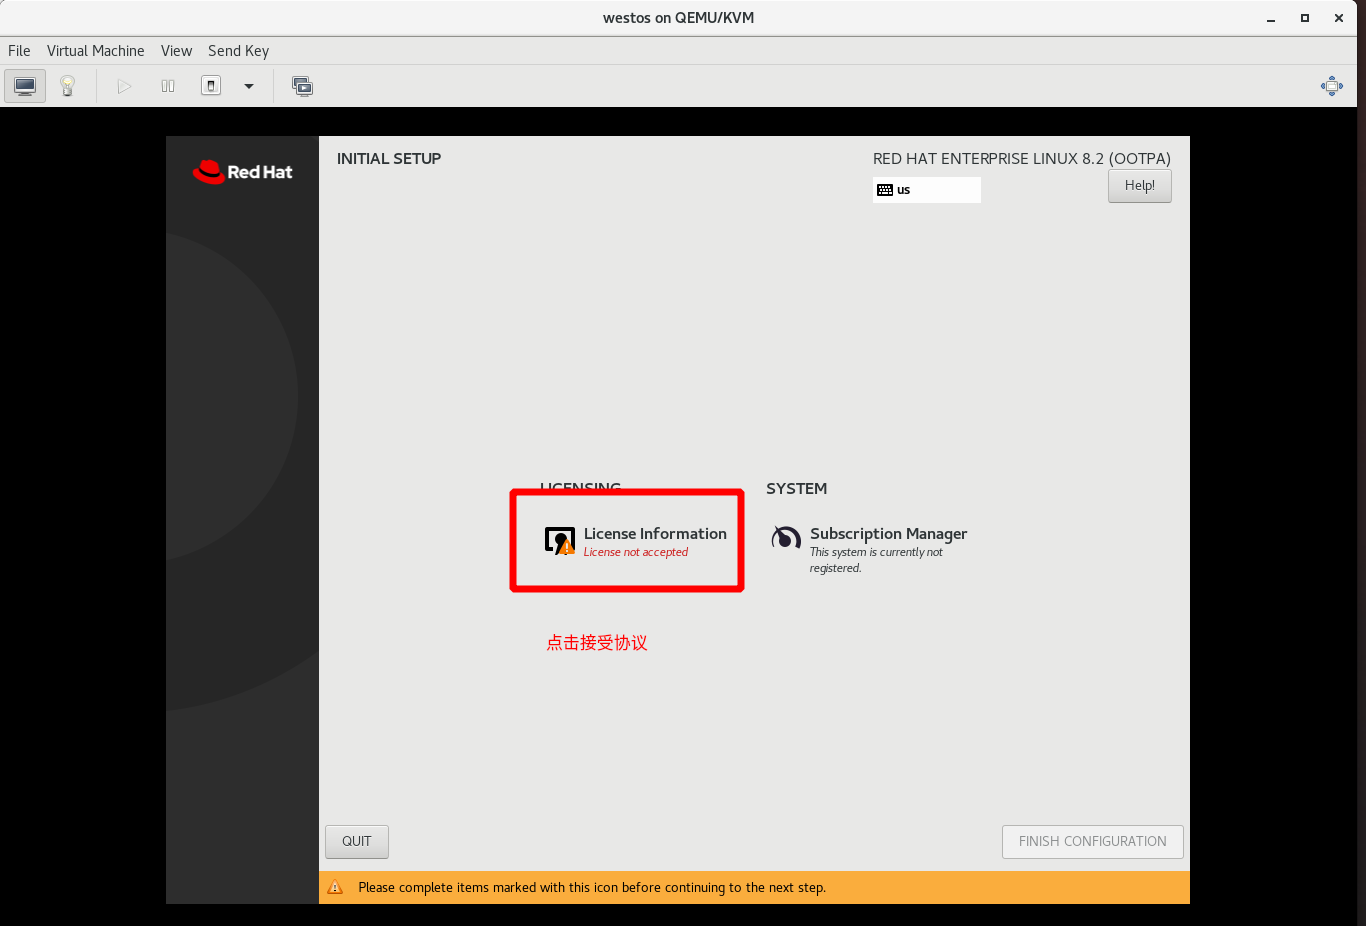Screen dimensions: 1366x926
Task: Click the RED HAT ENTERPRISE LINUX 8.2 title
Action: (1022, 159)
